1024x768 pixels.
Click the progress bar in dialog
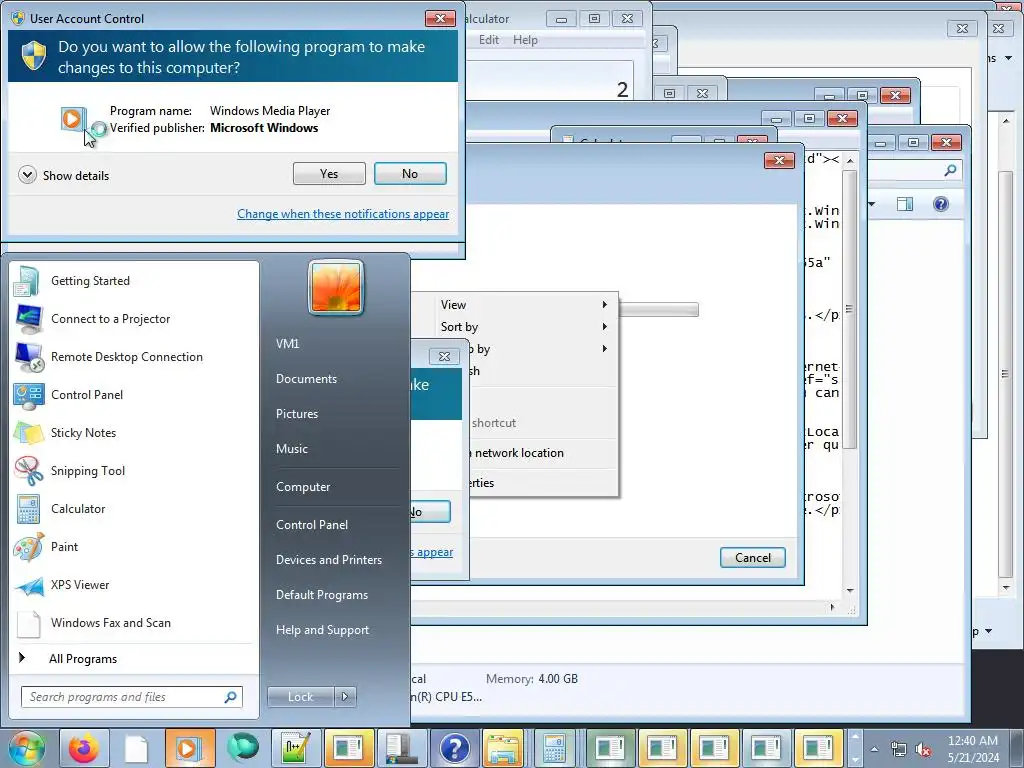click(658, 310)
